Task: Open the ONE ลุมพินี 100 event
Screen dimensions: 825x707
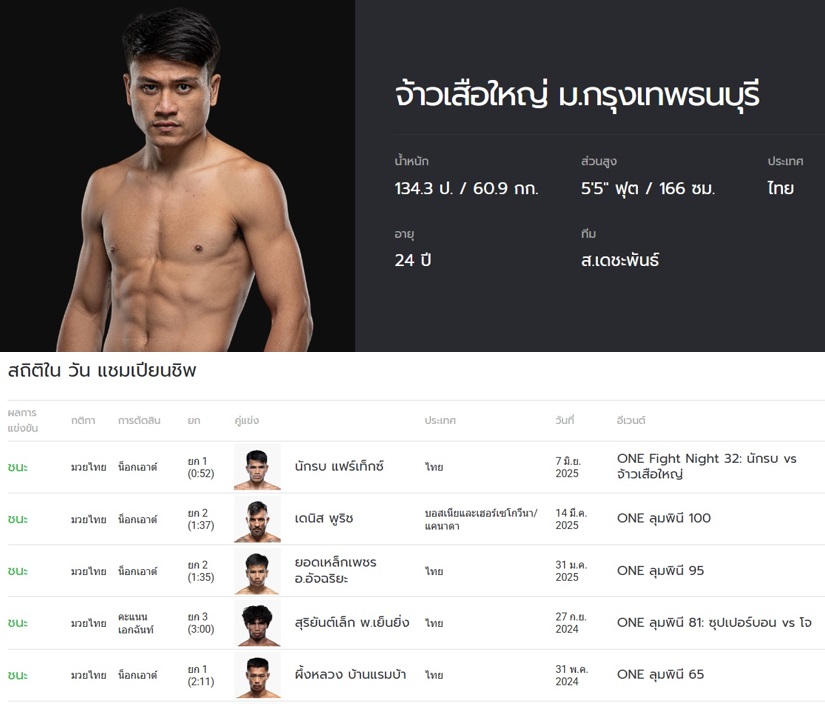Action: pyautogui.click(x=664, y=519)
